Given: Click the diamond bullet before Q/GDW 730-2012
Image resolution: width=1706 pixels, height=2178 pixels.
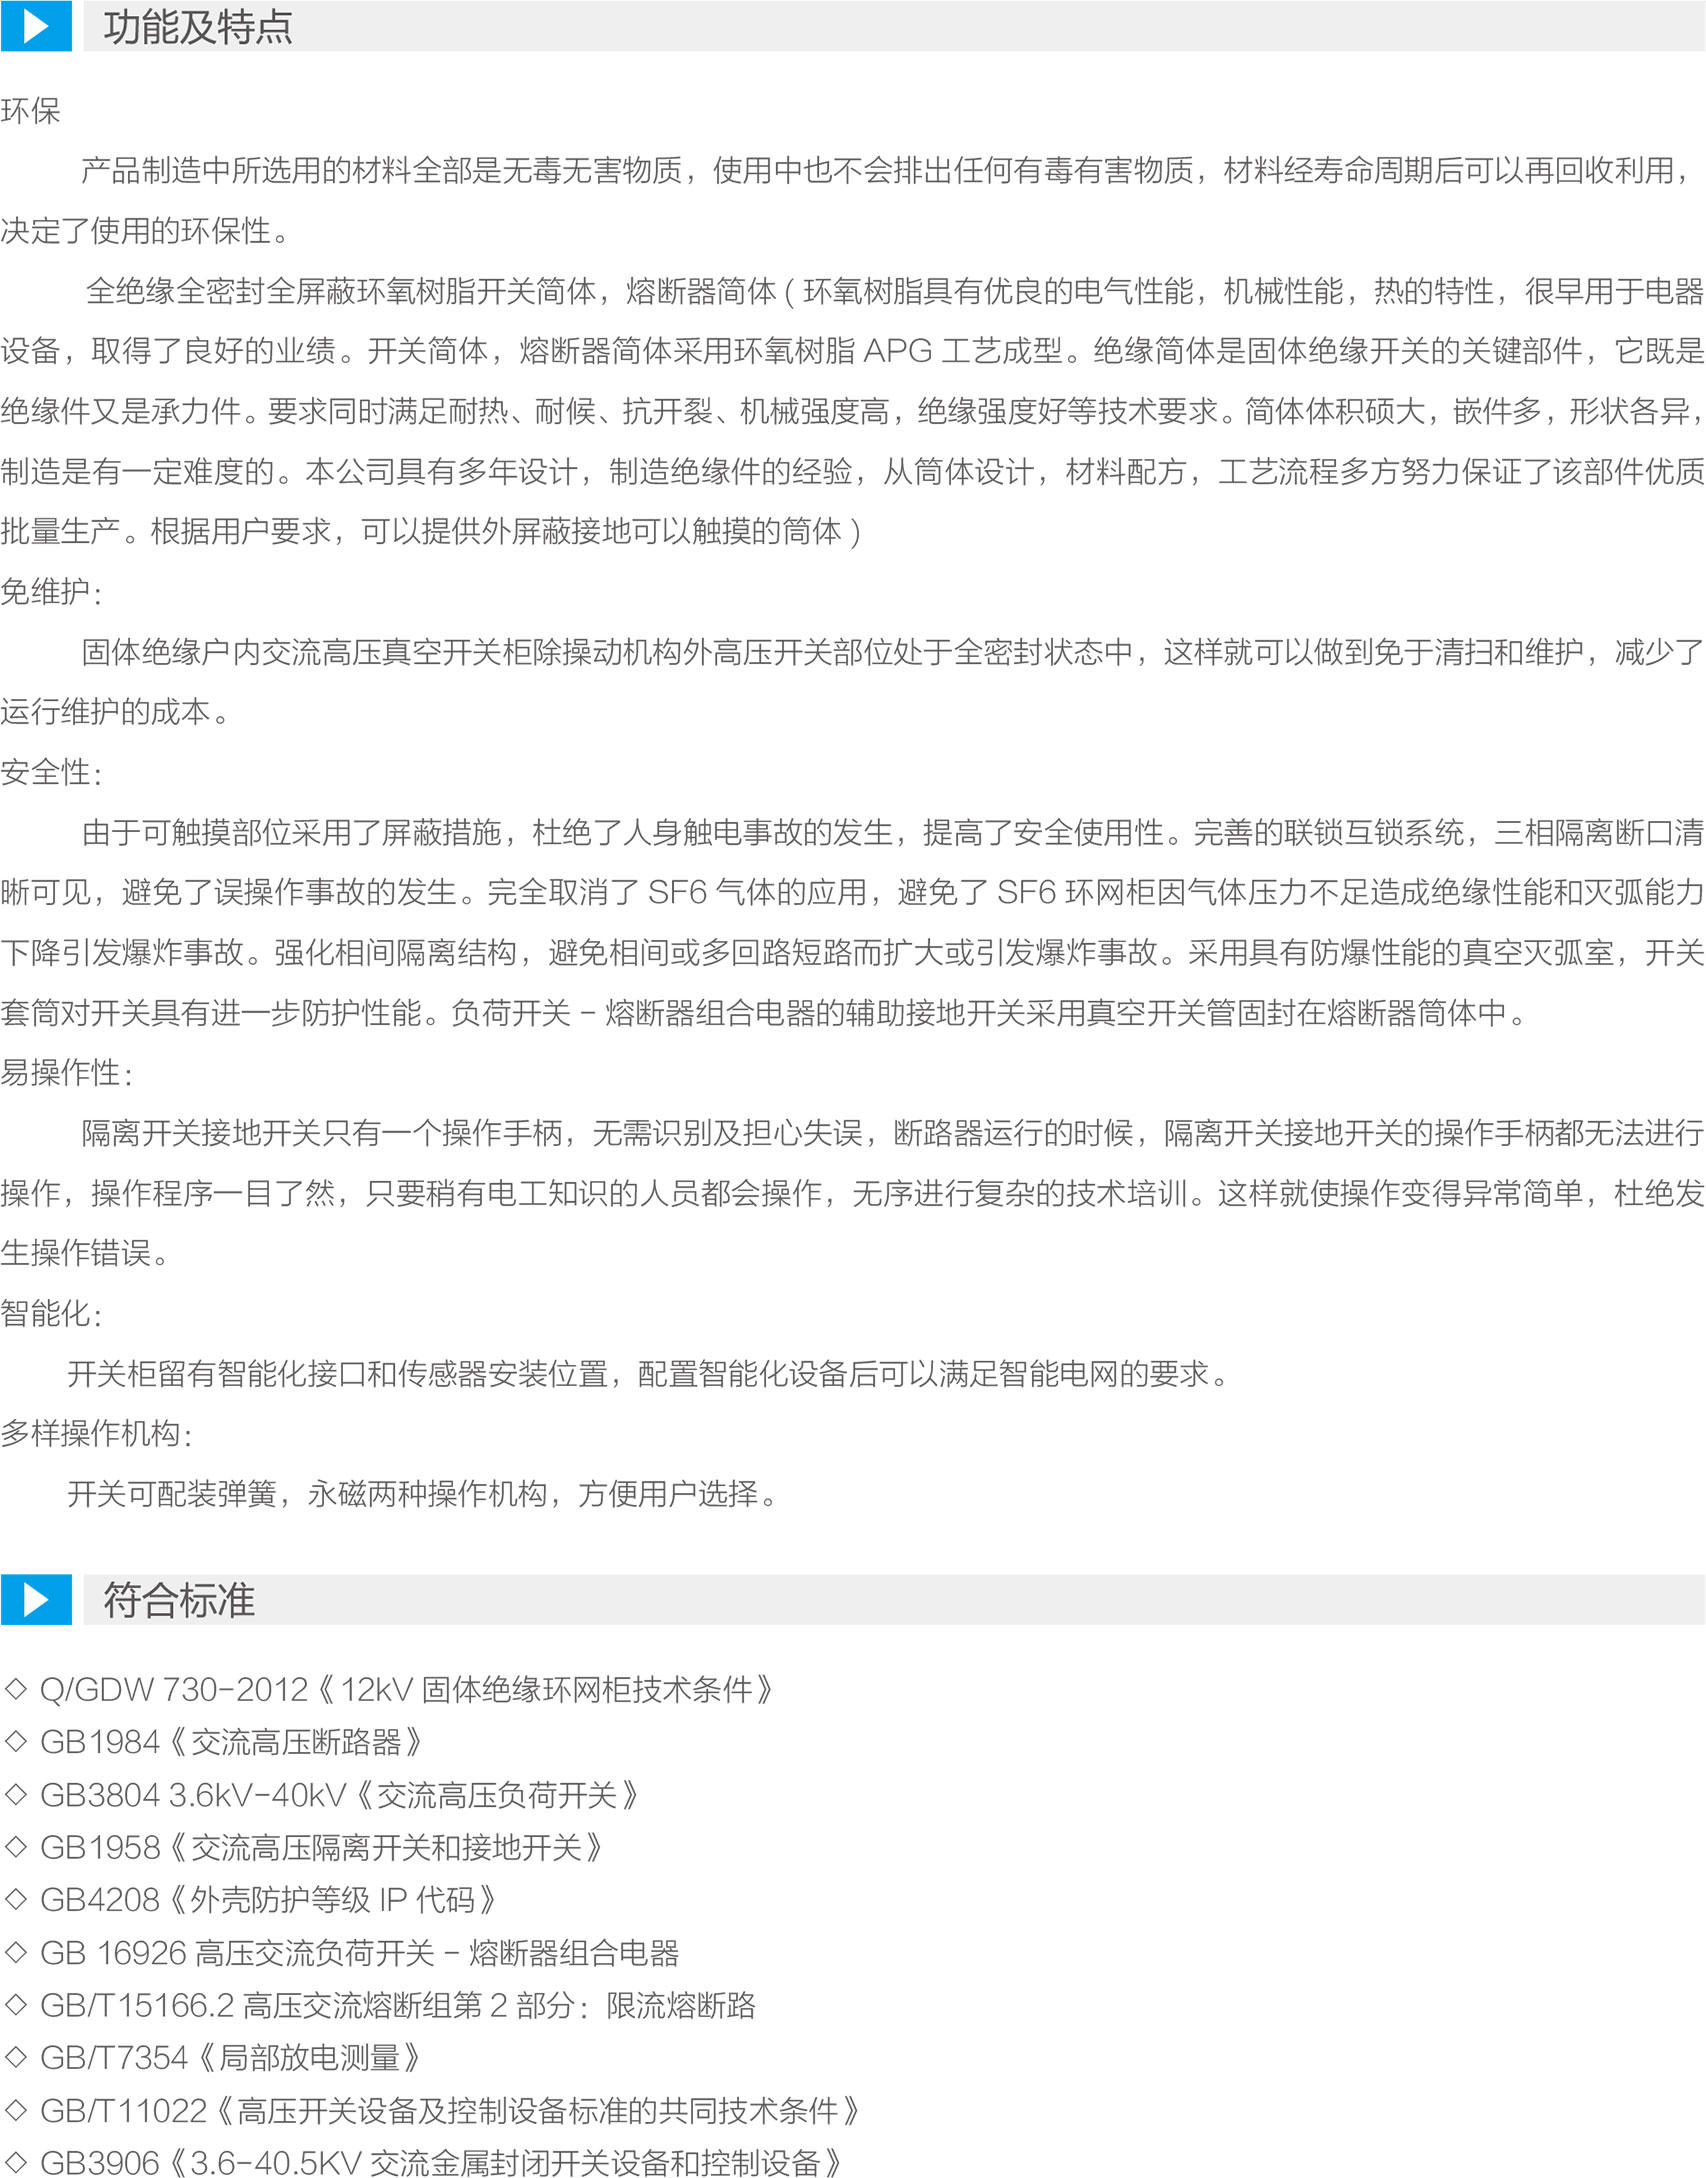Looking at the screenshot, I should click(x=15, y=1689).
